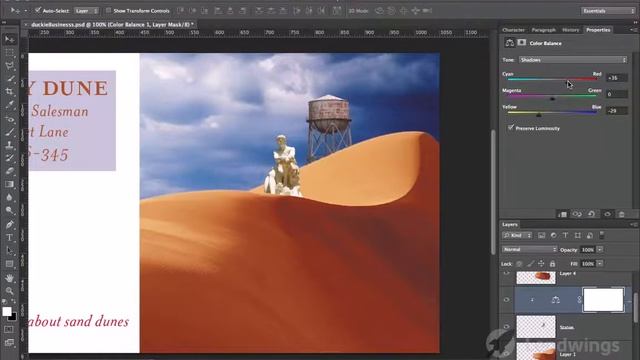This screenshot has height=360, width=640.
Task: Toggle Quick Mask mode icon
Action: coord(9,329)
